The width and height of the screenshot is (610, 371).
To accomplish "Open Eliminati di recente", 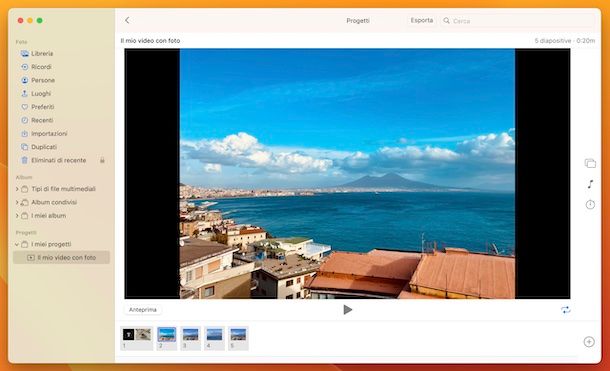I will tap(58, 160).
